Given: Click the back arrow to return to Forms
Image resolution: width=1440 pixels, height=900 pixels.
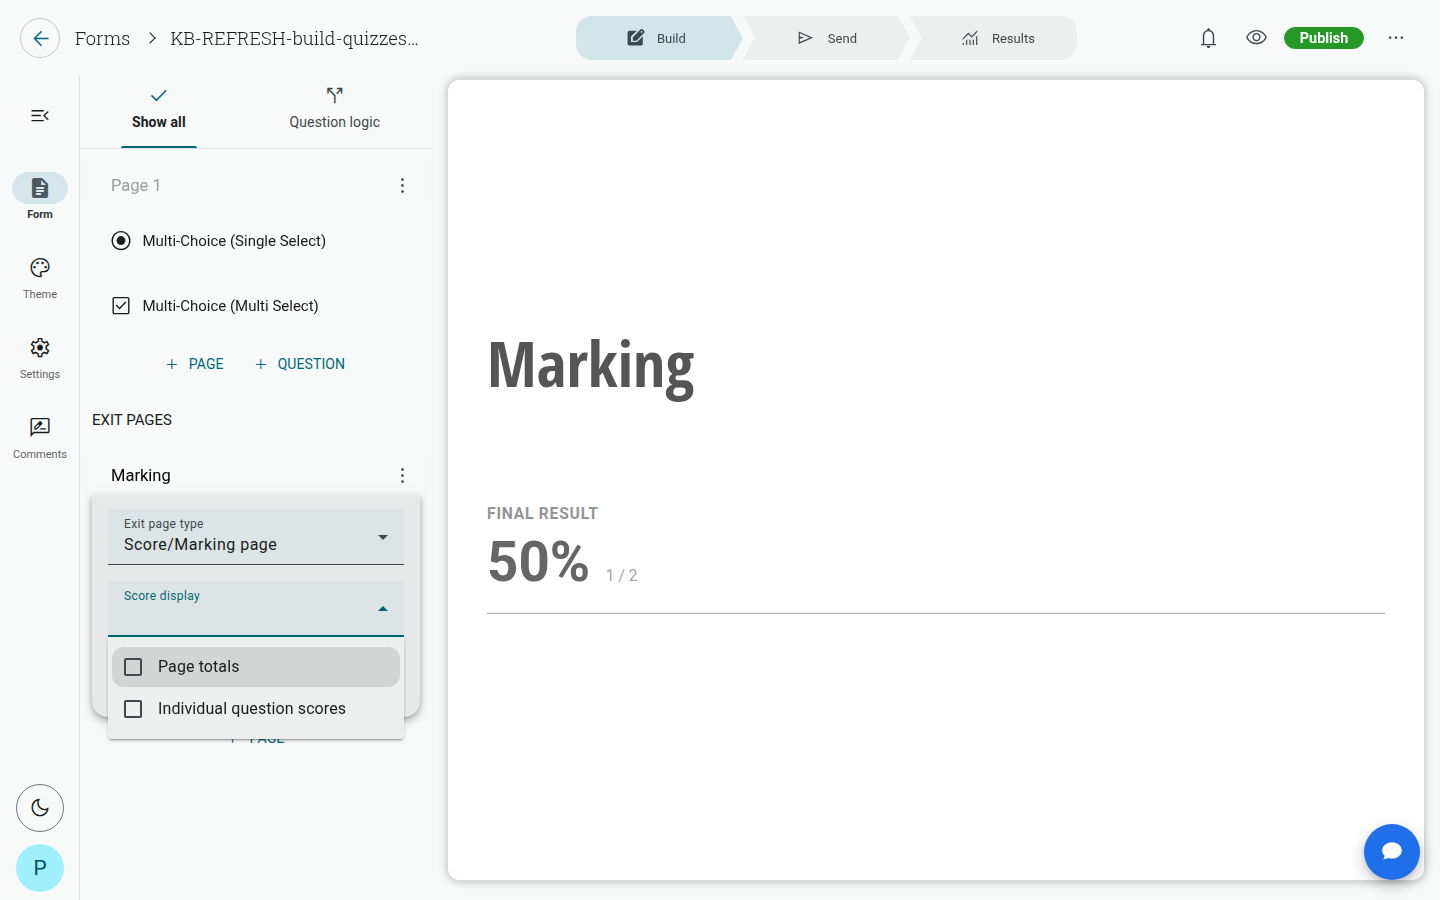Looking at the screenshot, I should (40, 38).
